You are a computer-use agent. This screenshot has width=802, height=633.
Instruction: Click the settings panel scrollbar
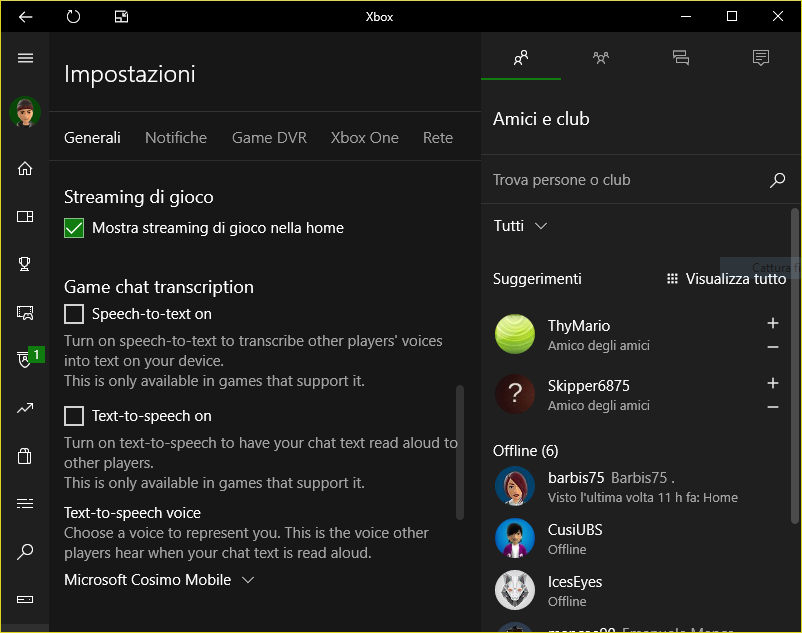459,453
